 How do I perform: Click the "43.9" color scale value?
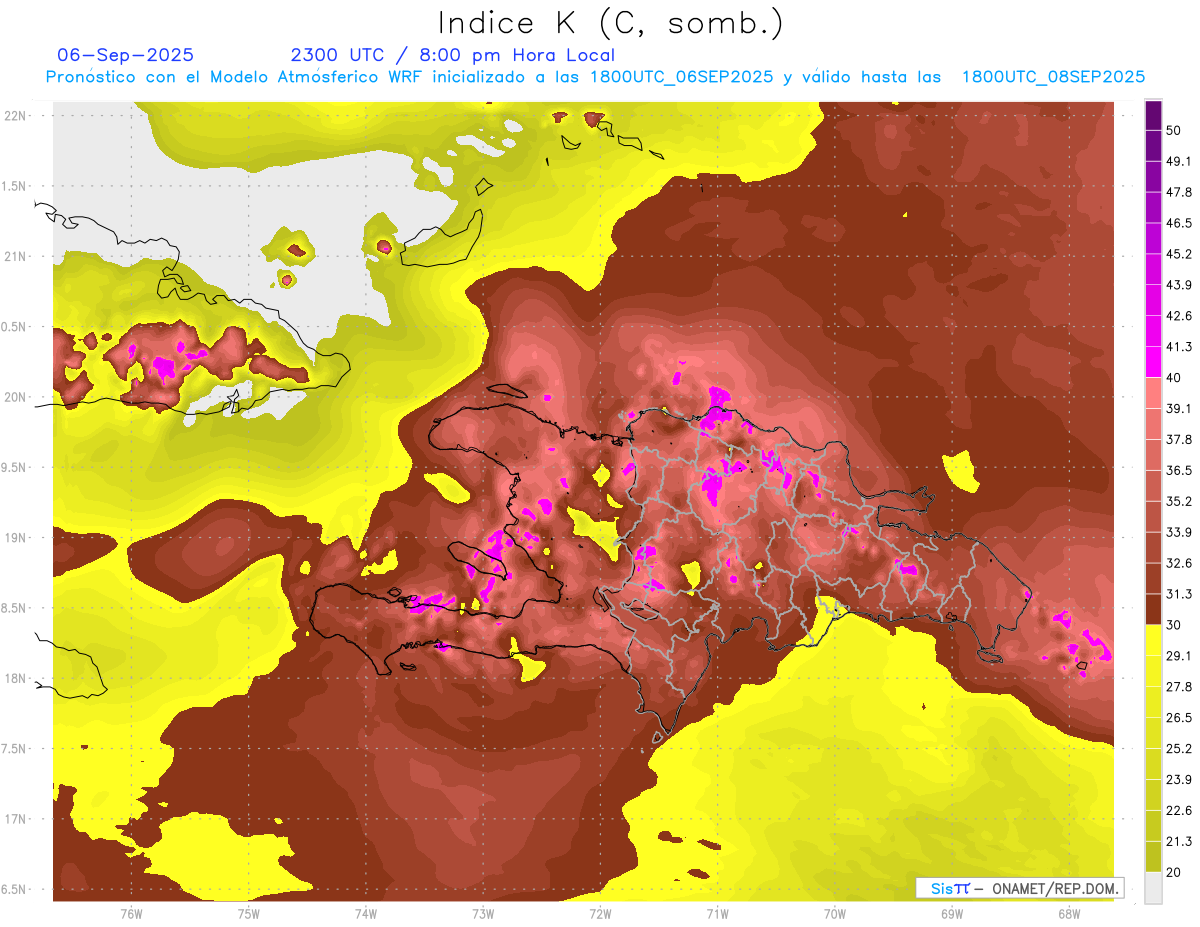click(x=1178, y=285)
